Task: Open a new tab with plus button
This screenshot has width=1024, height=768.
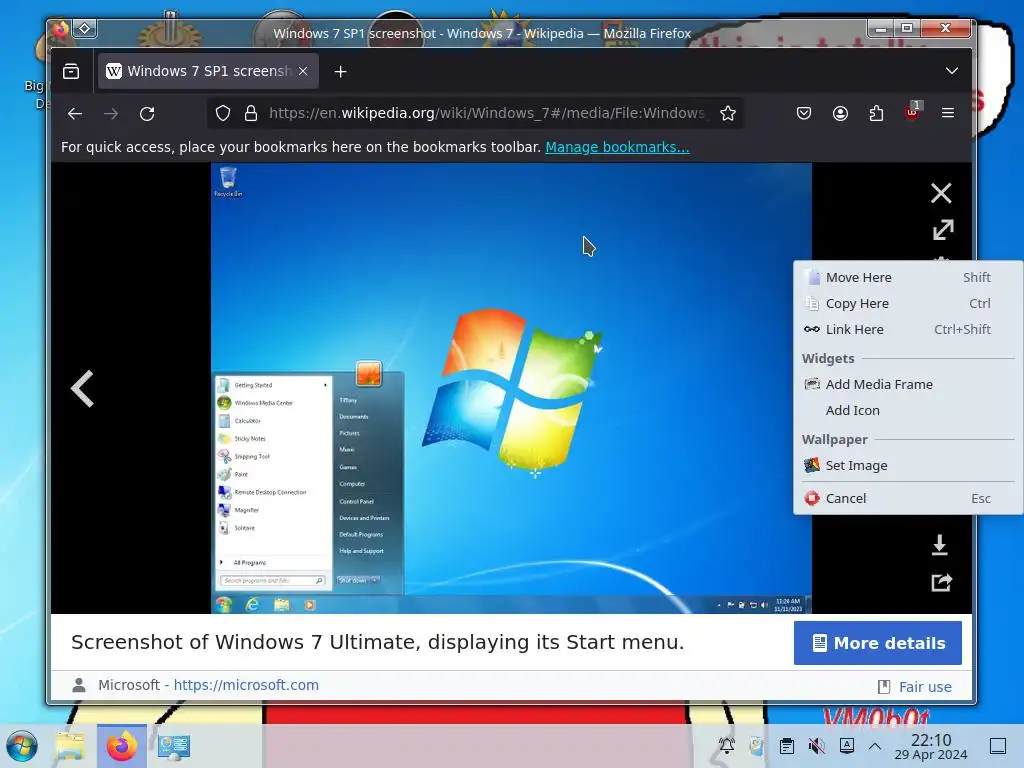Action: pos(340,71)
